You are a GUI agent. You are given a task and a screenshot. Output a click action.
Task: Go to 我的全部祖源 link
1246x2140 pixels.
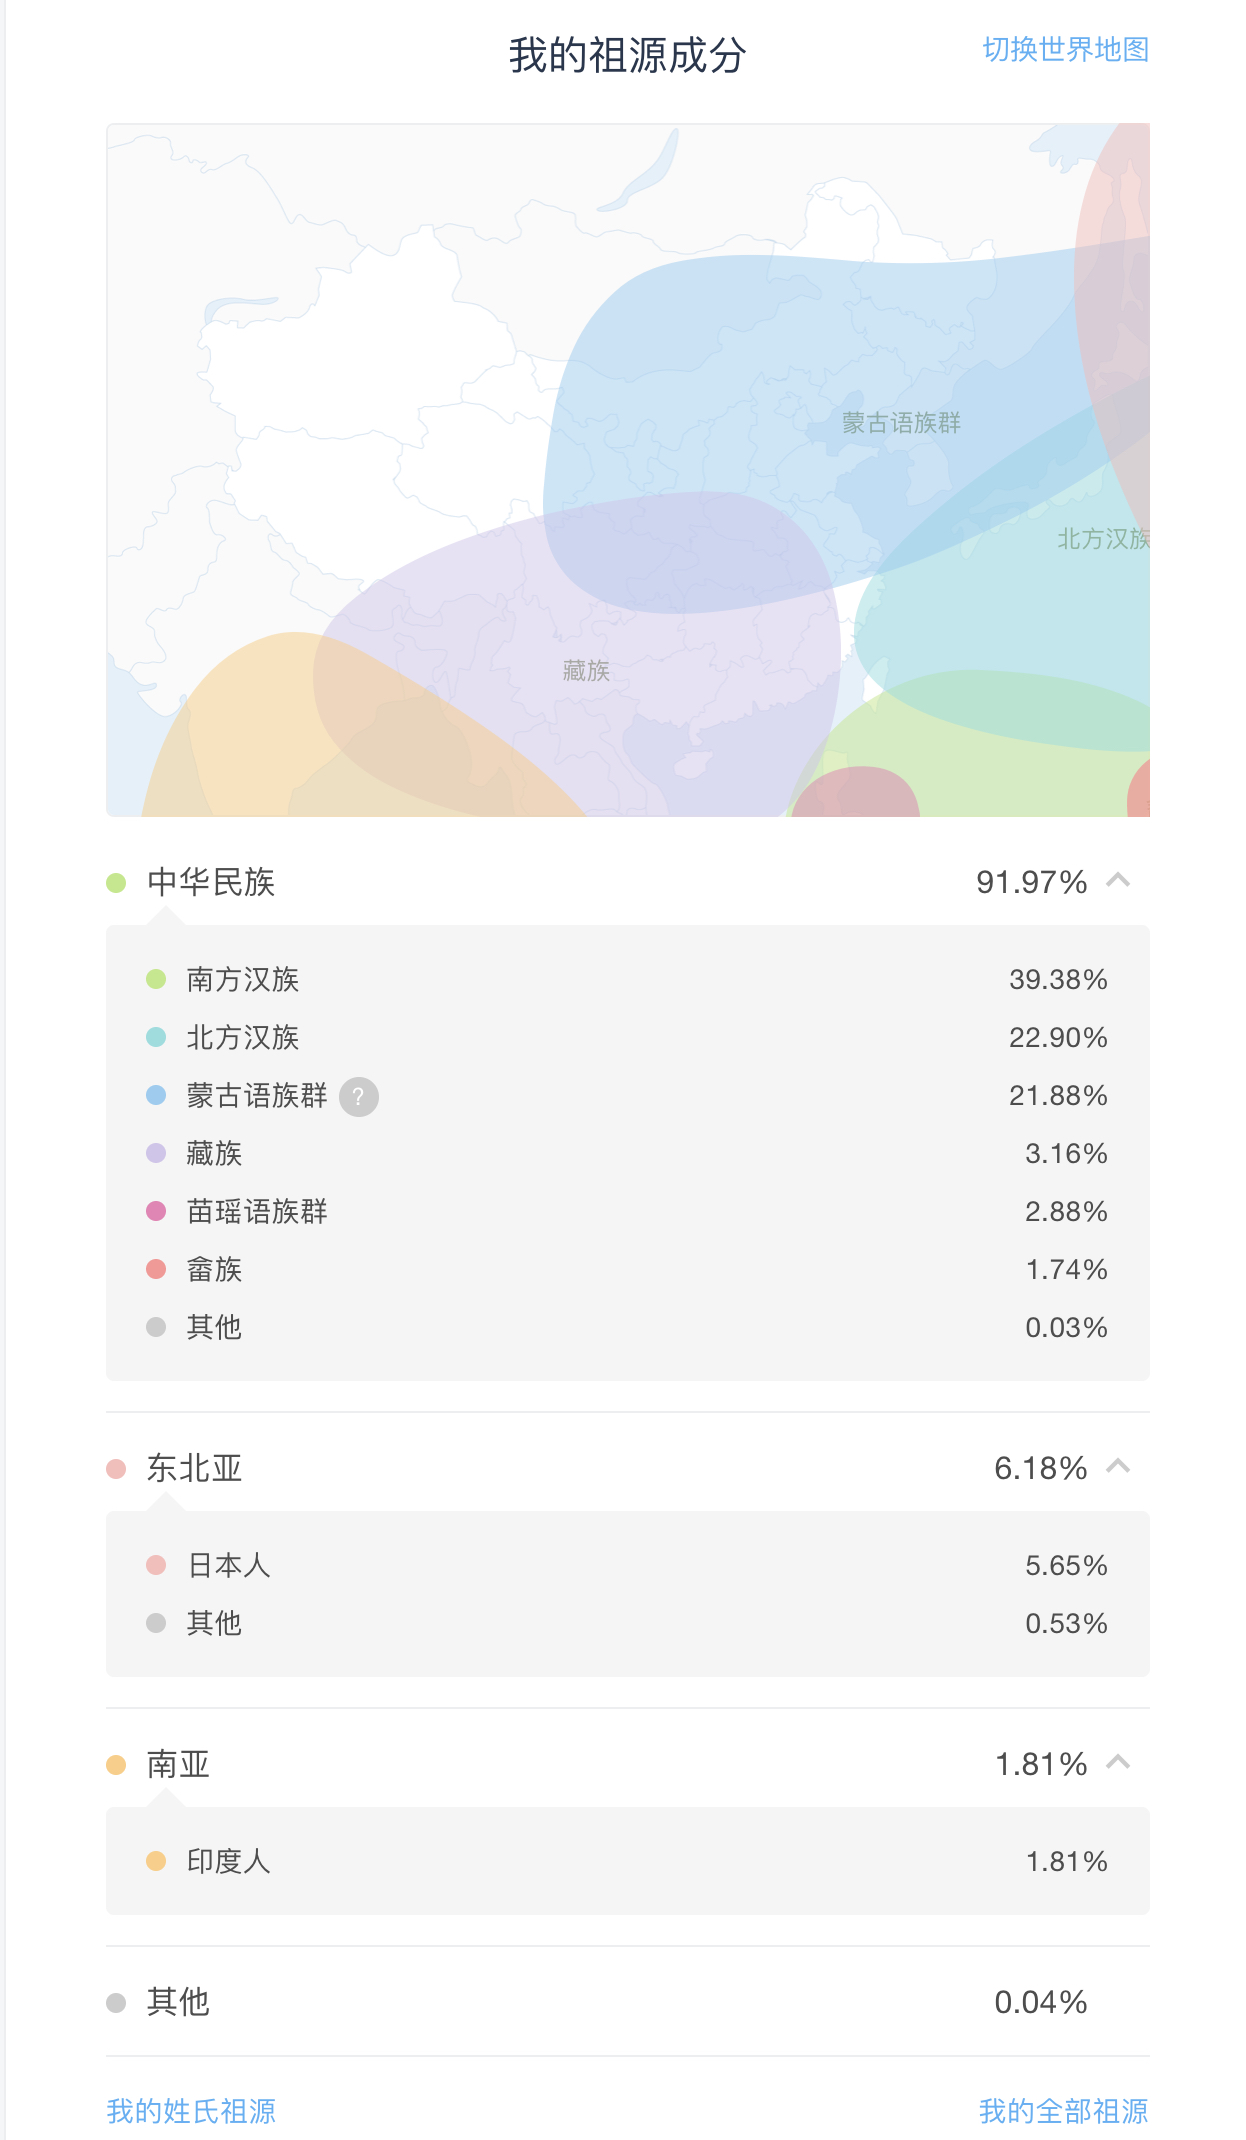(x=1063, y=2111)
